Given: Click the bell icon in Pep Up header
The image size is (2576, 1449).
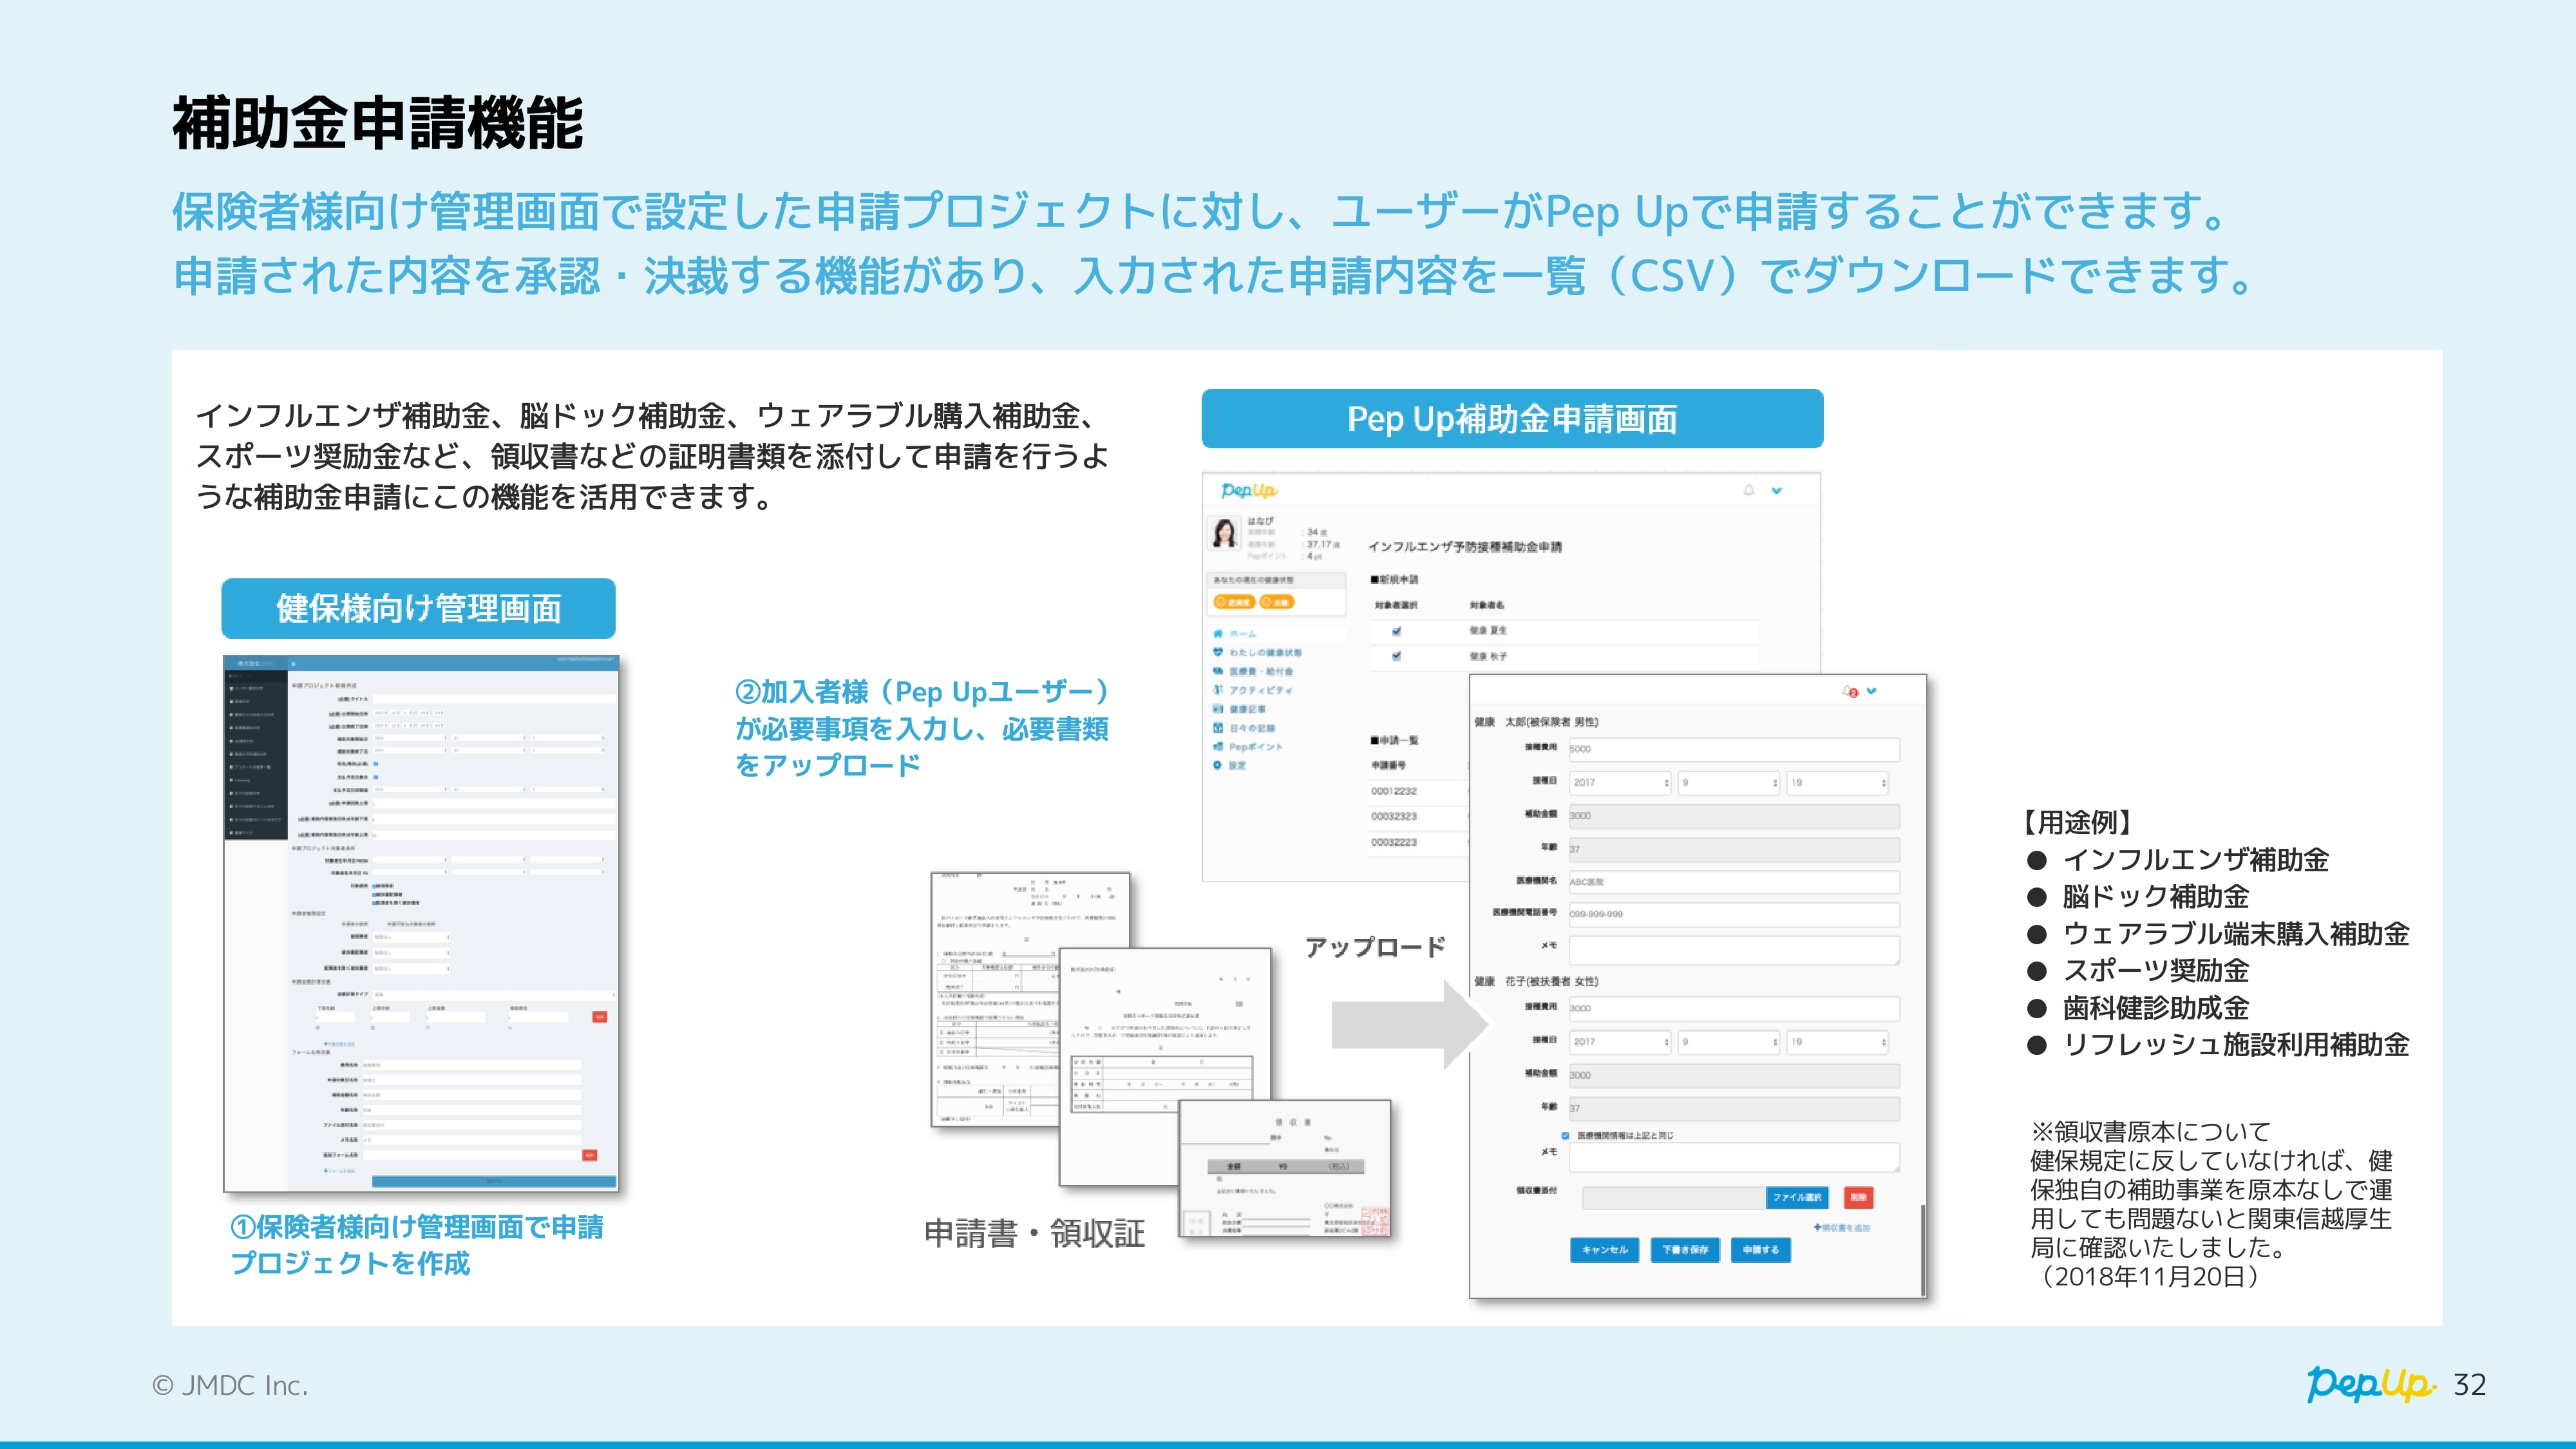Looking at the screenshot, I should (1749, 490).
